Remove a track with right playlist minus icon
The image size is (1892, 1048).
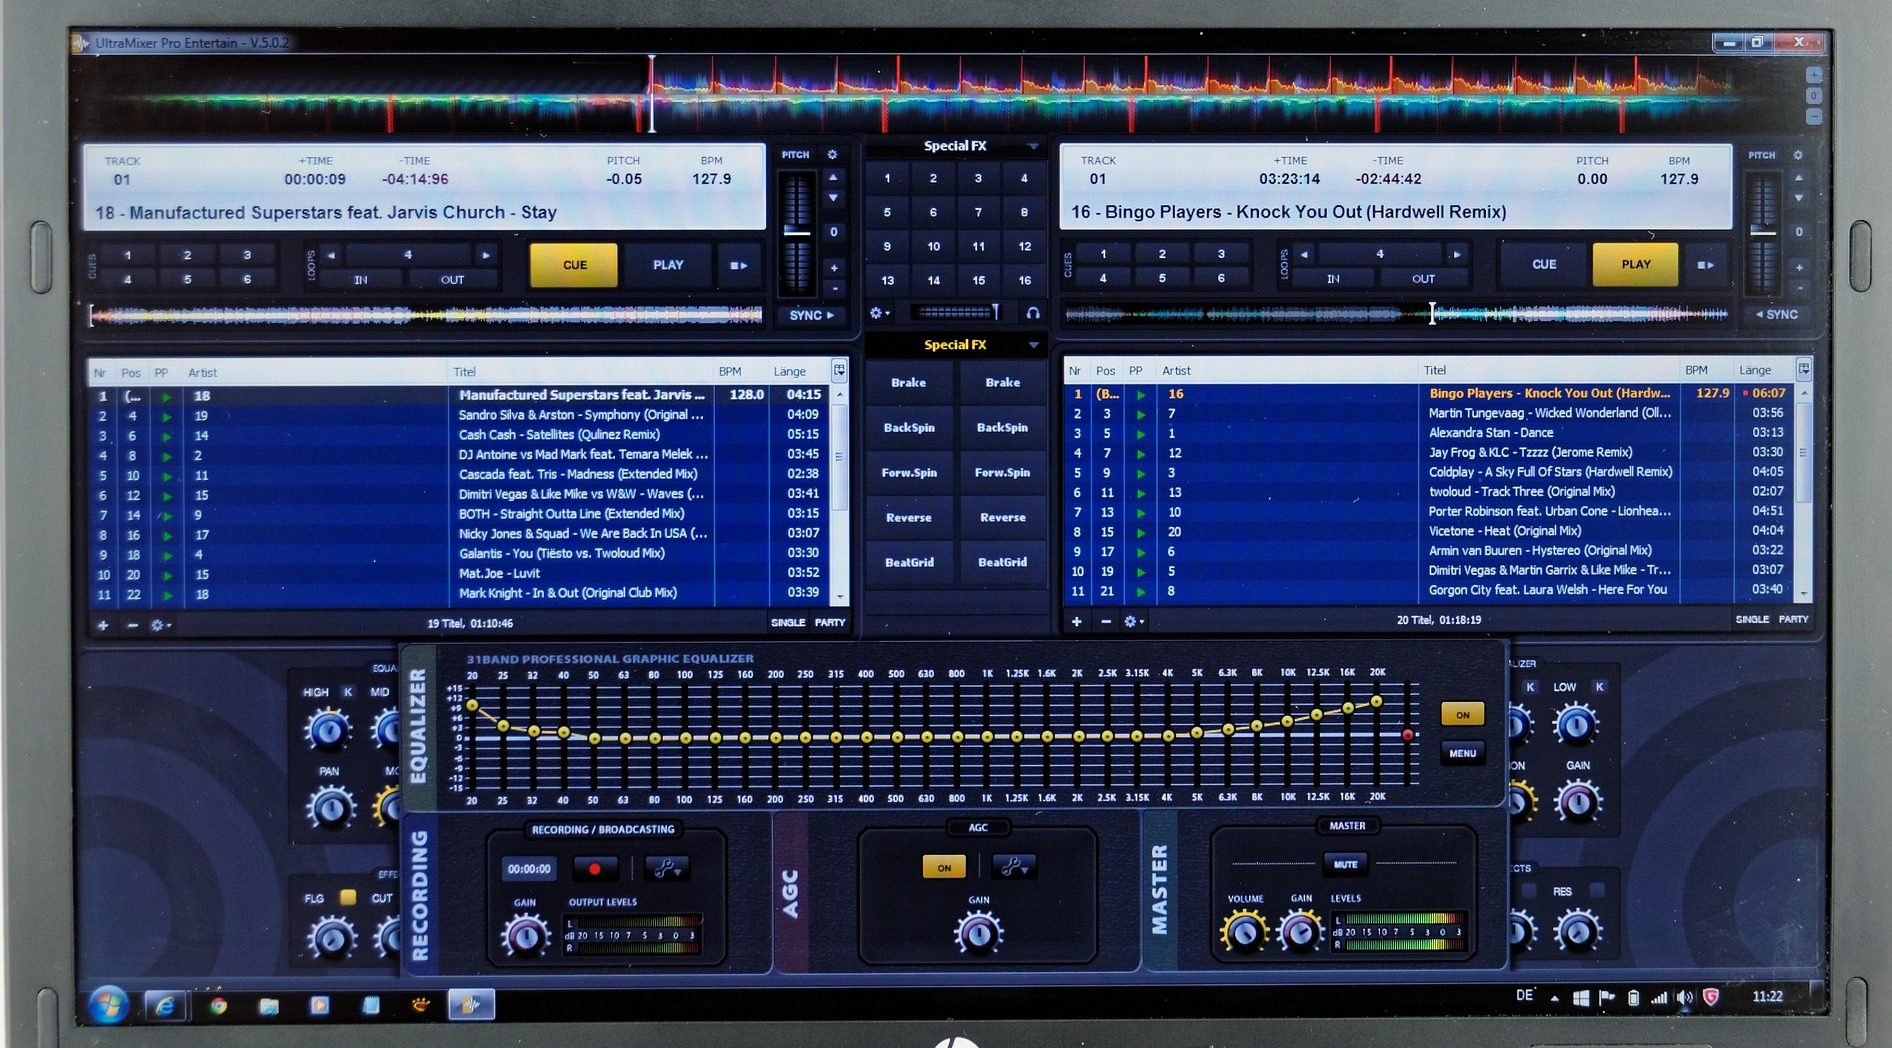tap(1105, 621)
